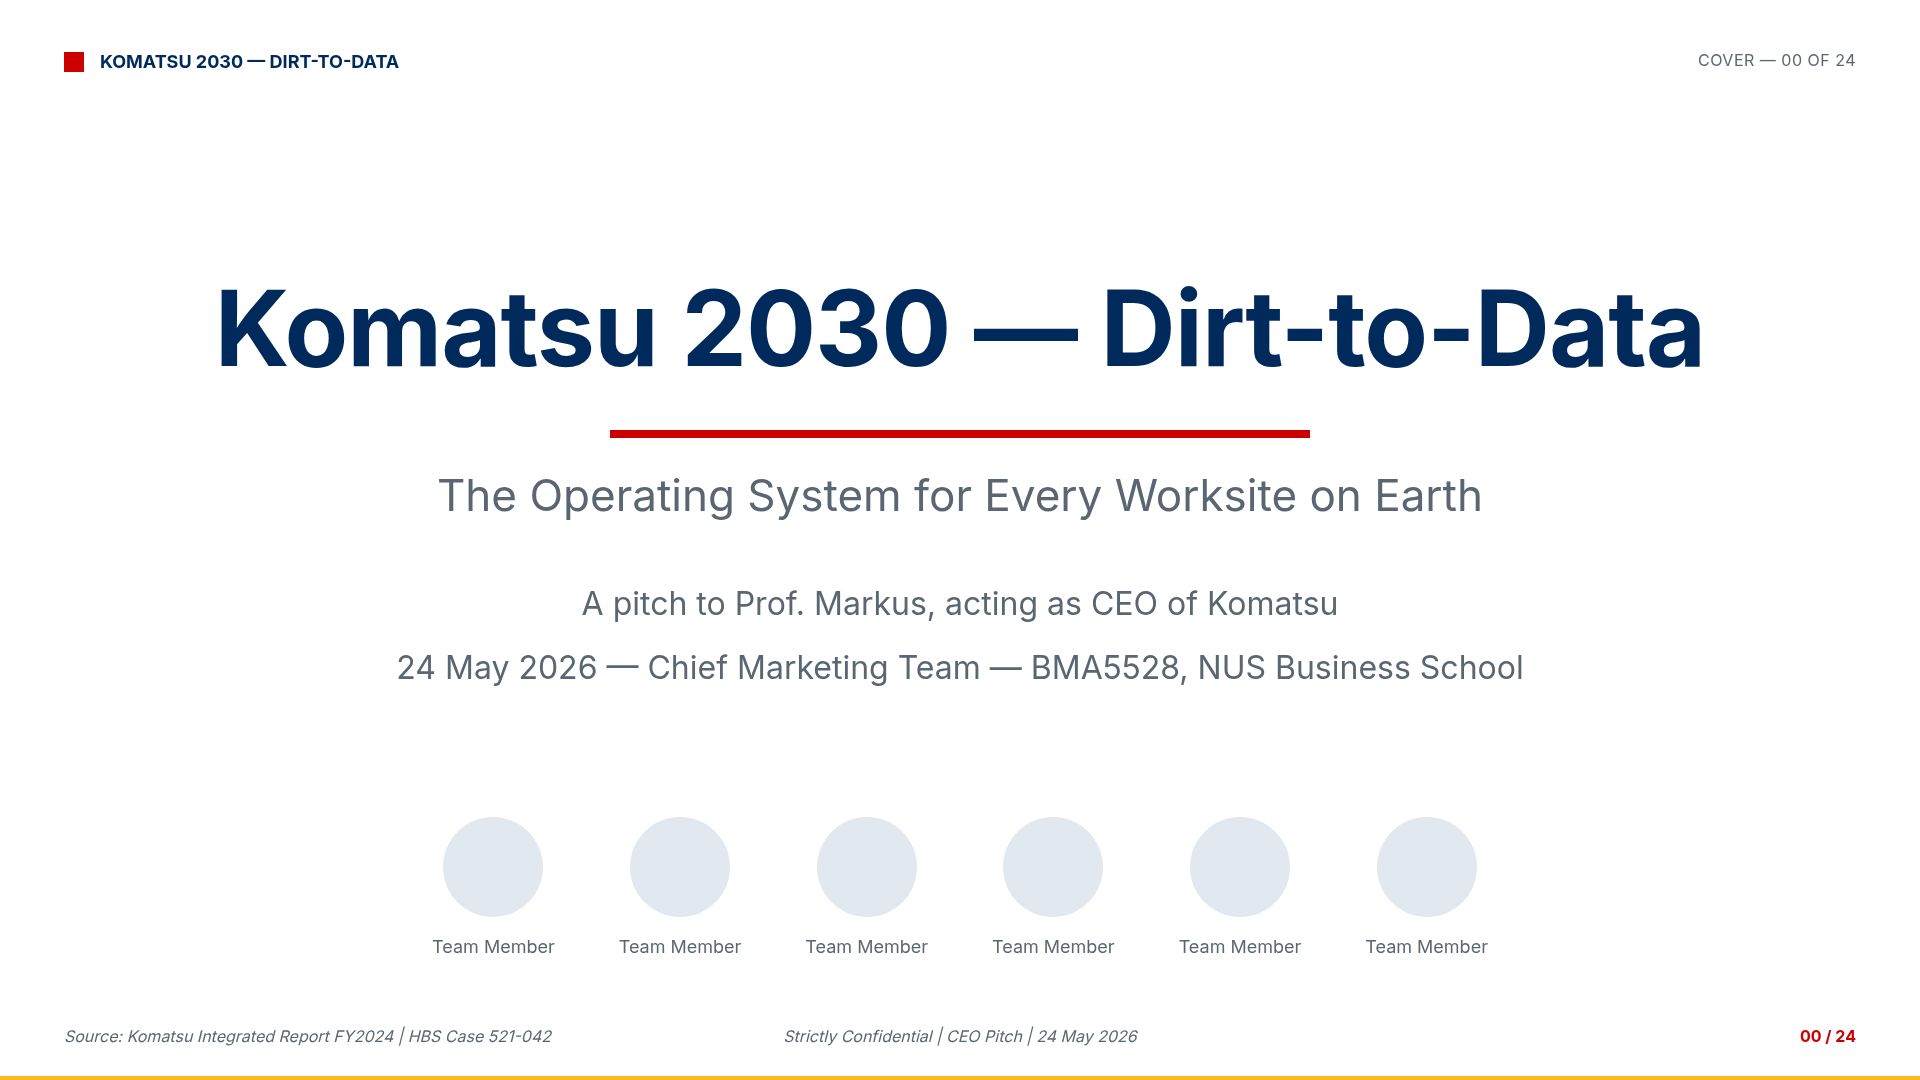
Task: Click the COVER — 00 OF 24 label
Action: point(1776,60)
